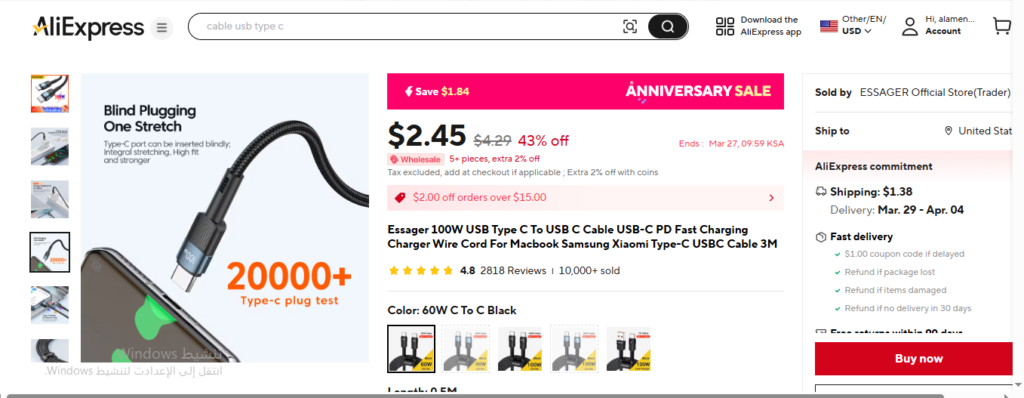Select the 60W C To C Black variant

point(411,349)
